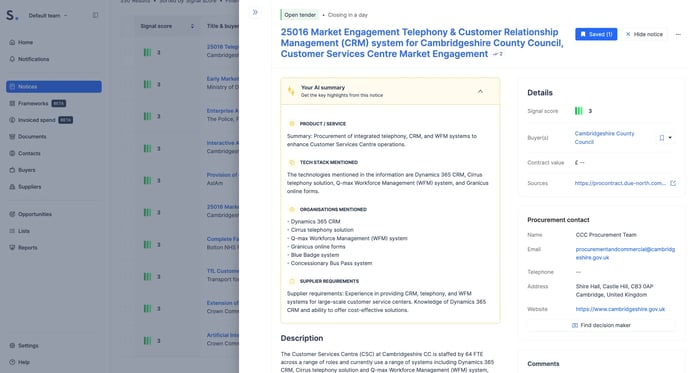Toggle the buyer bookmark icon for Cambridgeshire County Council
This screenshot has width=688, height=373.
[x=662, y=138]
